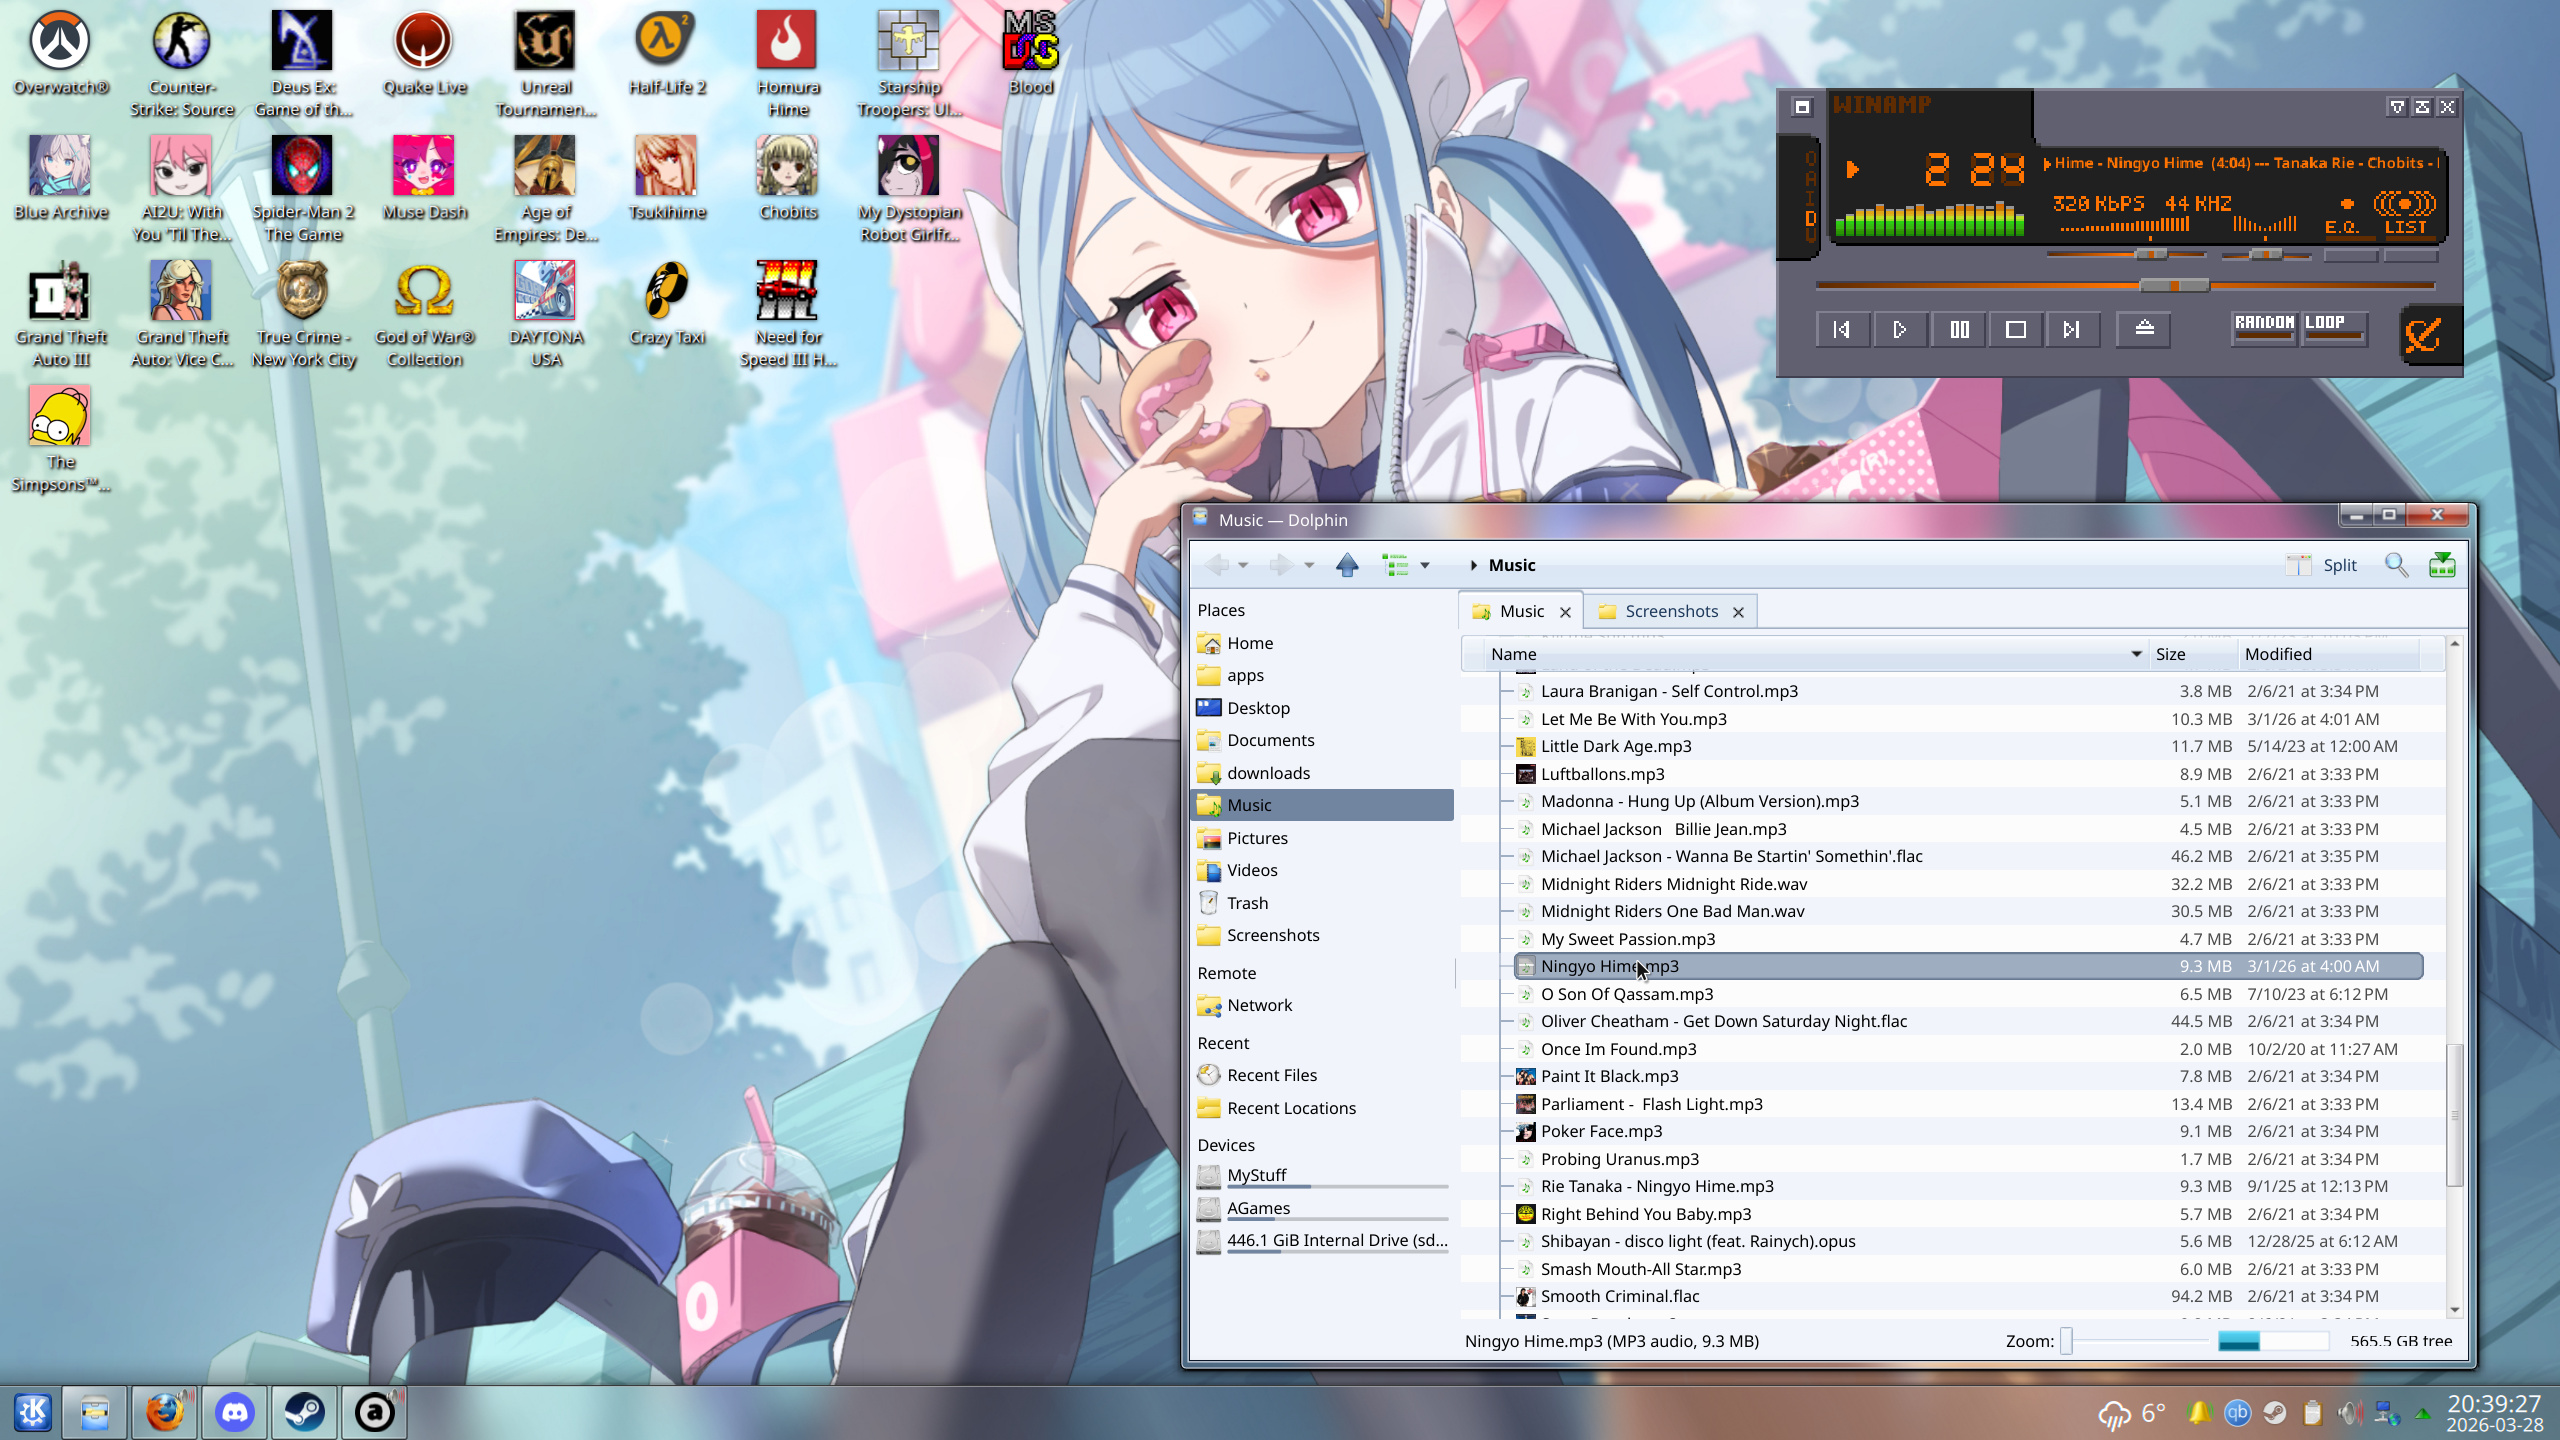Screen dimensions: 2560x1440
Task: Click Winamp's eject button
Action: [2144, 329]
